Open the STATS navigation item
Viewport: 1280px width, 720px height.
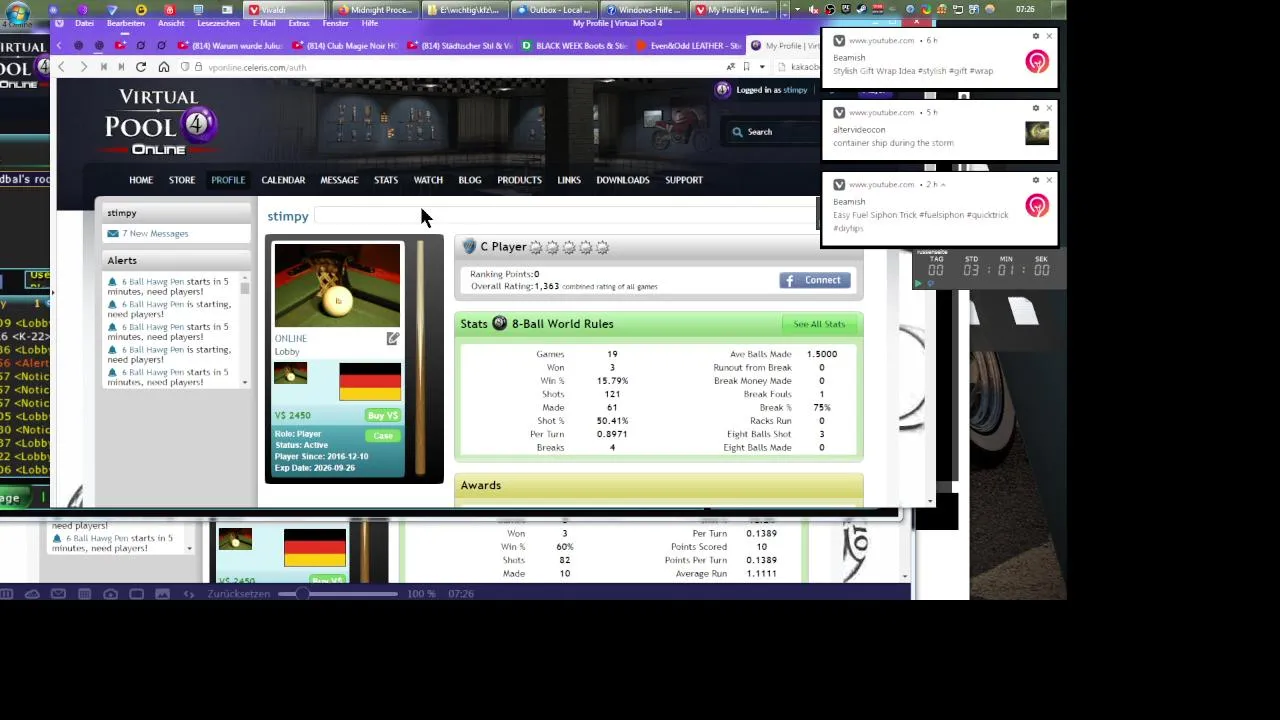[386, 180]
